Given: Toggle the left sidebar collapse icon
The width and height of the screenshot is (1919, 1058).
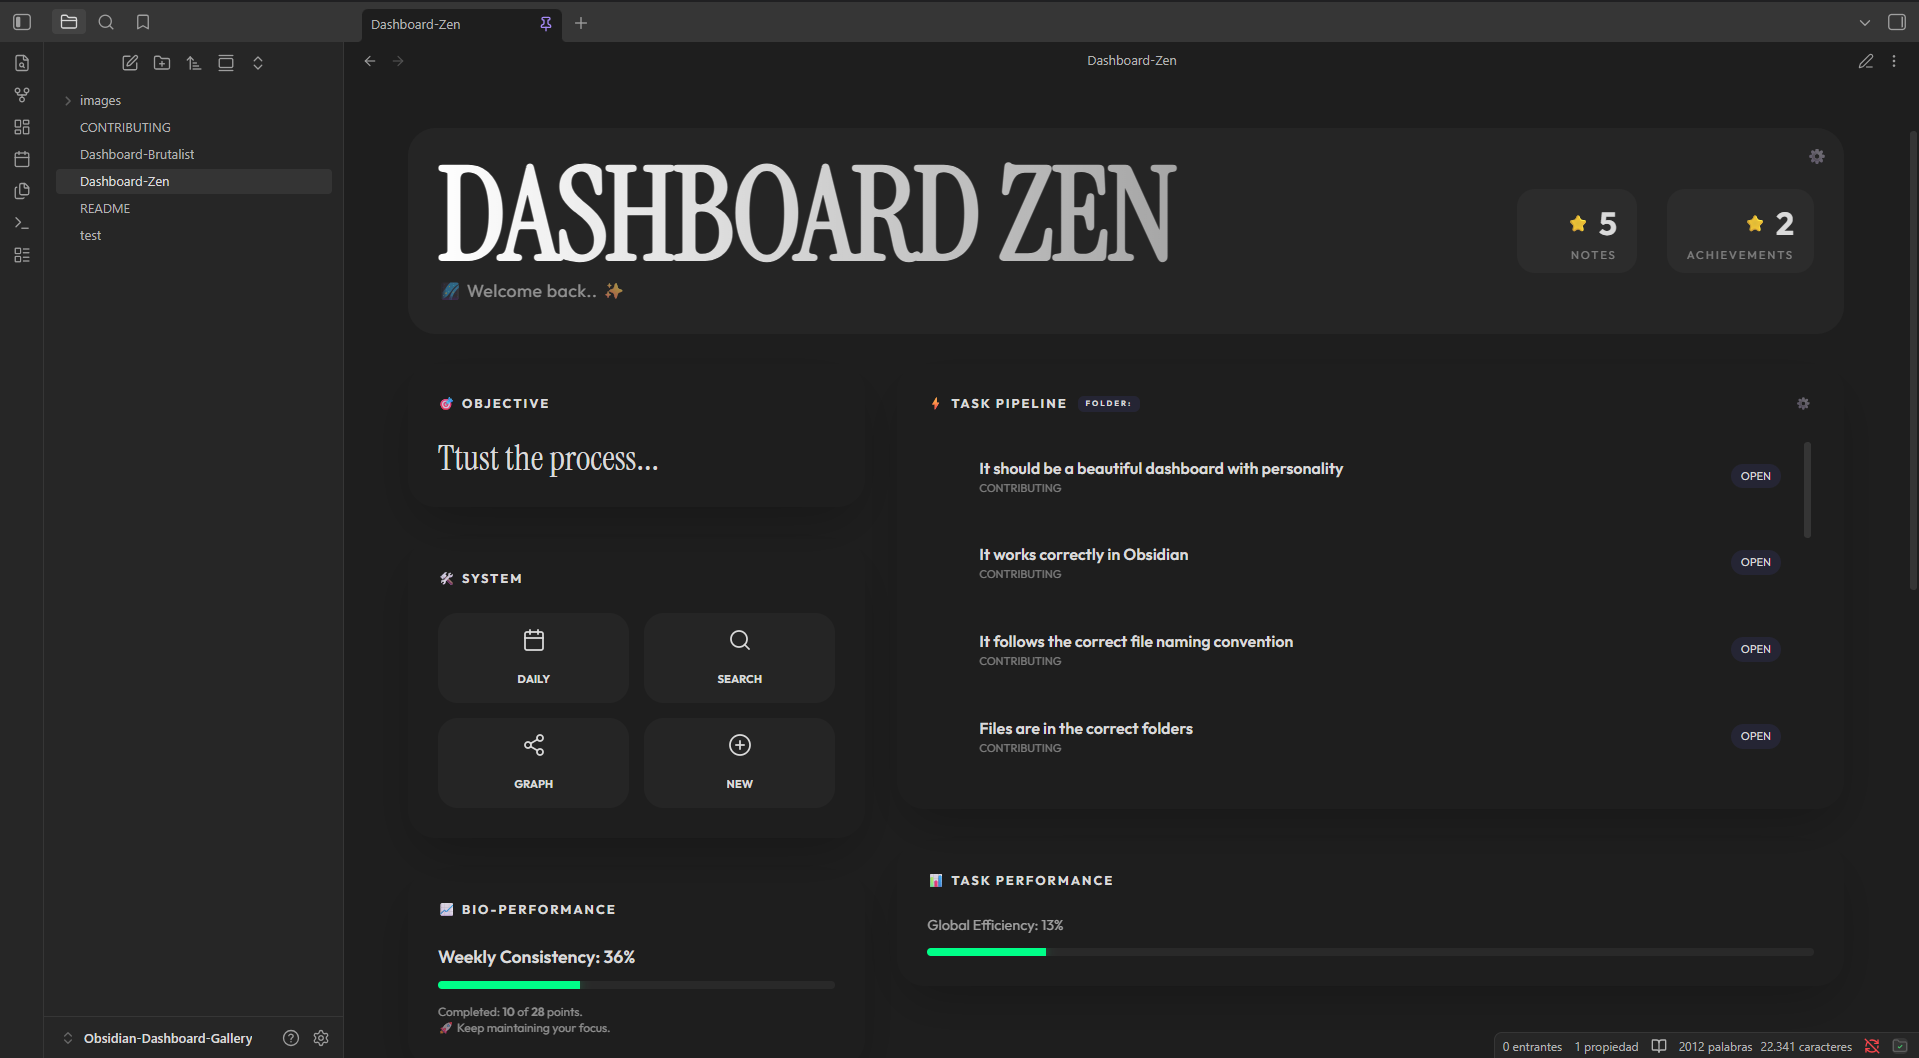Looking at the screenshot, I should (x=22, y=22).
